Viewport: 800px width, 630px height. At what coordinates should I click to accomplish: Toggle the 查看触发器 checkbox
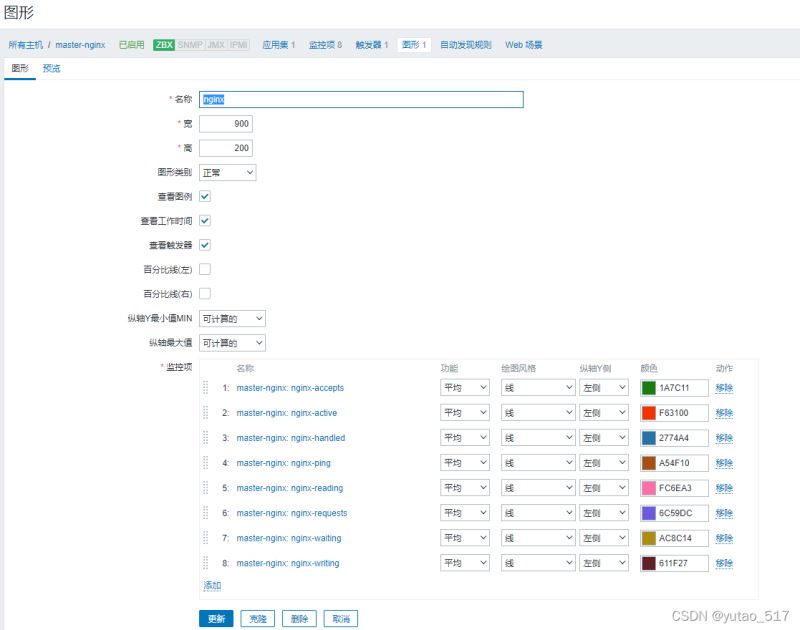click(x=205, y=245)
